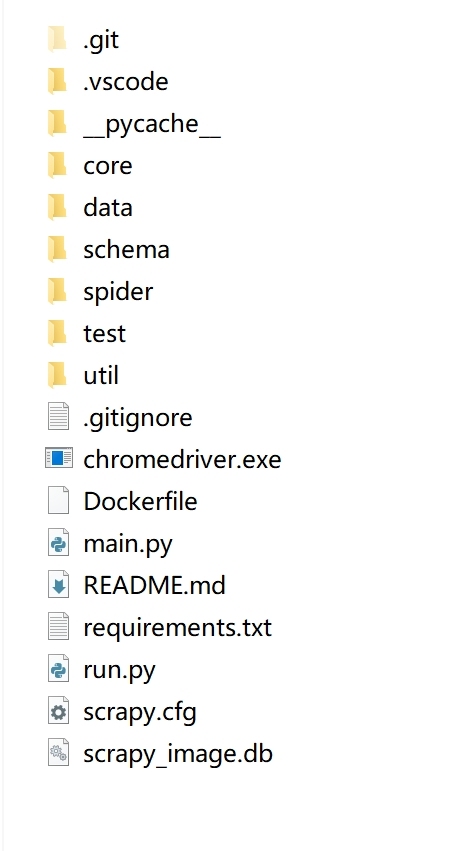Click the Python icon beside run.py
This screenshot has height=851, width=475.
point(59,669)
